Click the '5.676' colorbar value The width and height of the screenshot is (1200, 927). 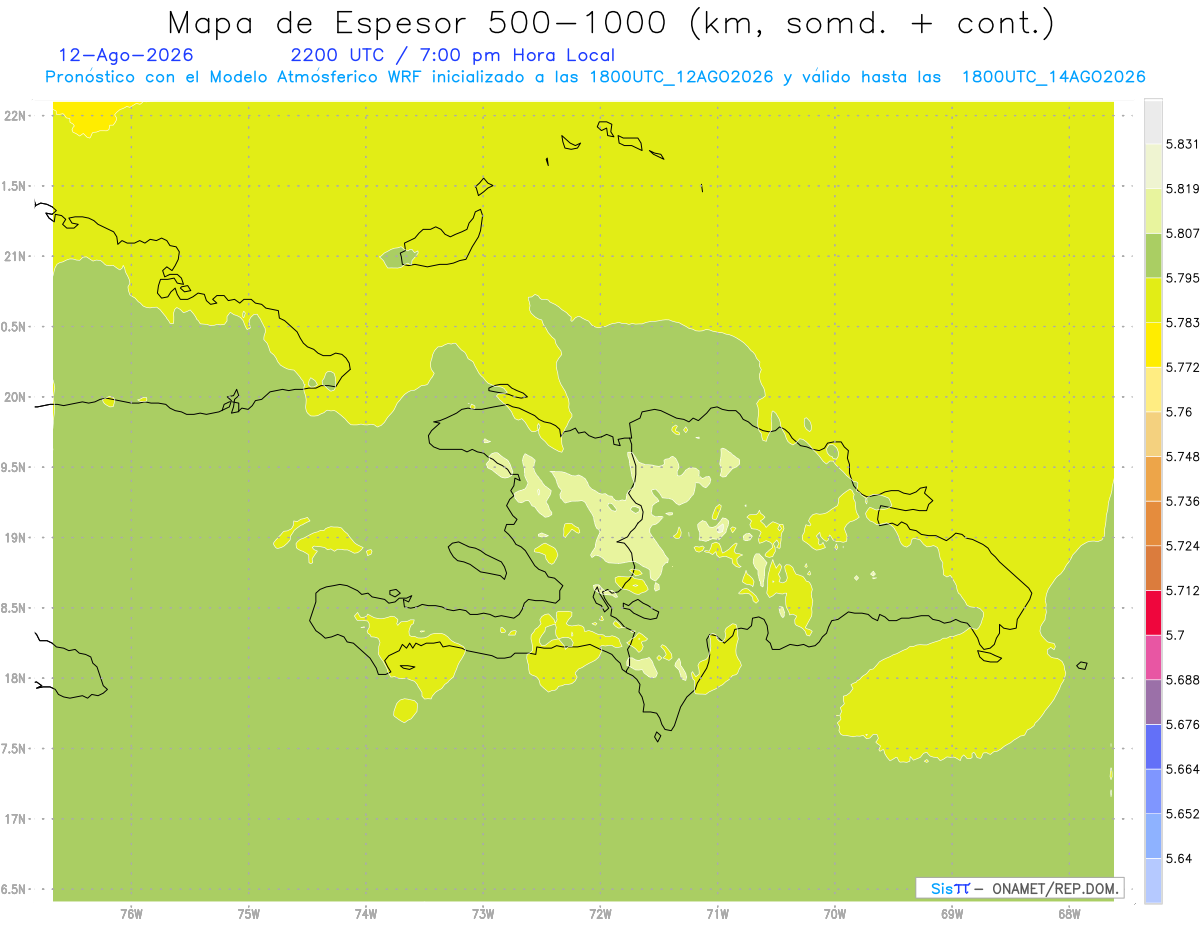pos(1182,724)
